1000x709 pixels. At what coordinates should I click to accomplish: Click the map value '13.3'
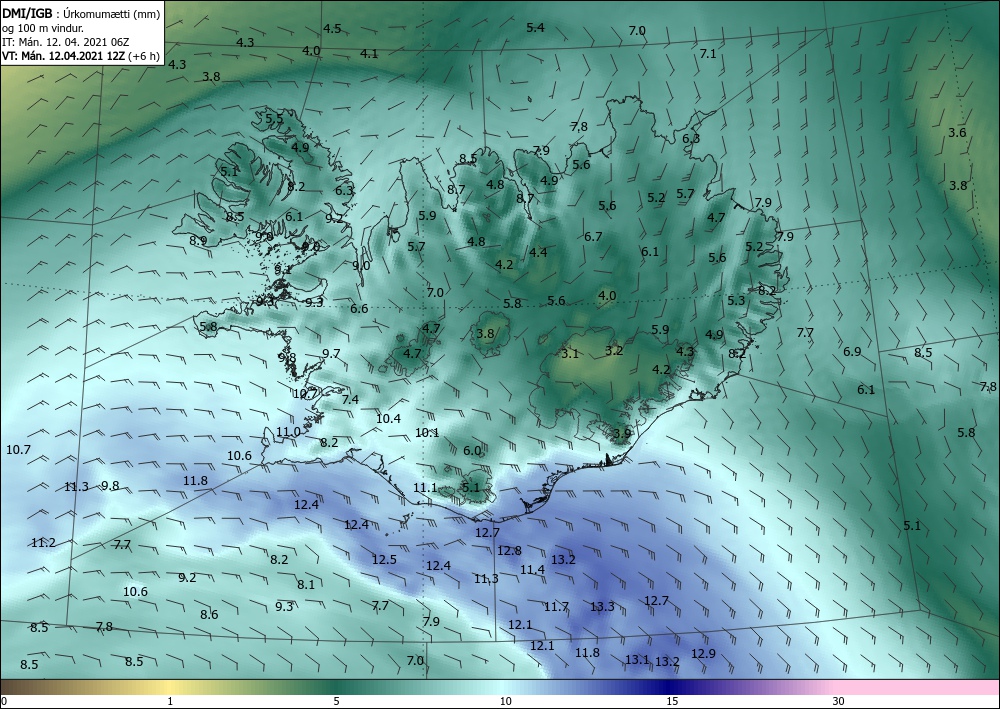pos(602,606)
